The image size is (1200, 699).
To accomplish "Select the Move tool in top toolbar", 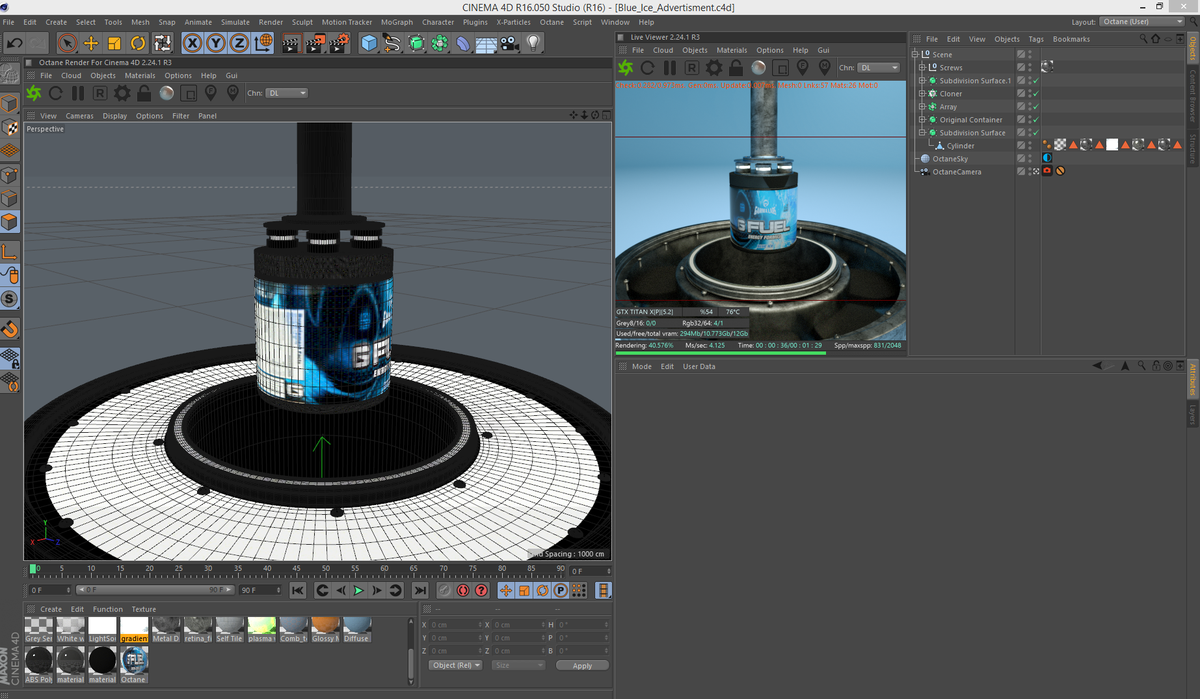I will 91,43.
